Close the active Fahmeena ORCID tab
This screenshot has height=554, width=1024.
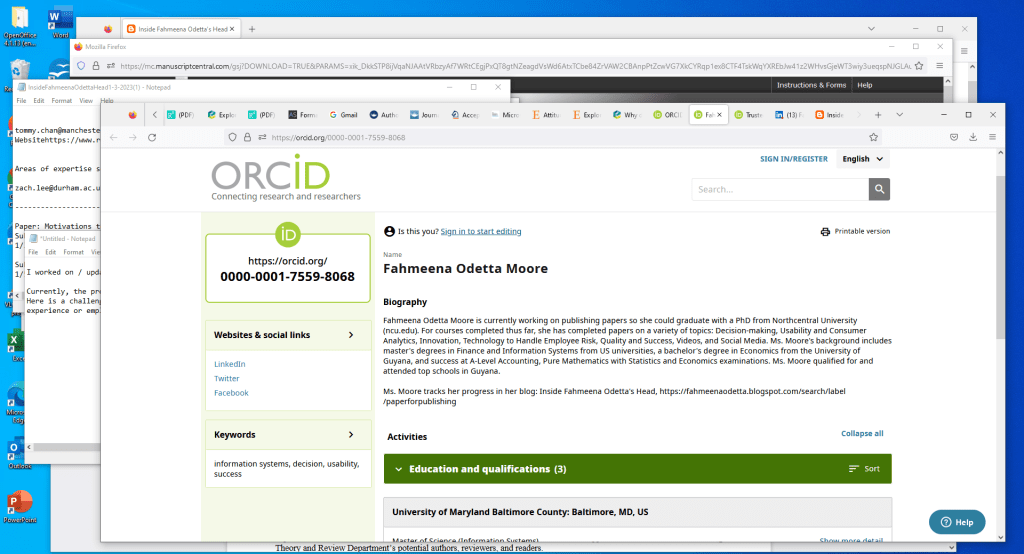tap(720, 115)
